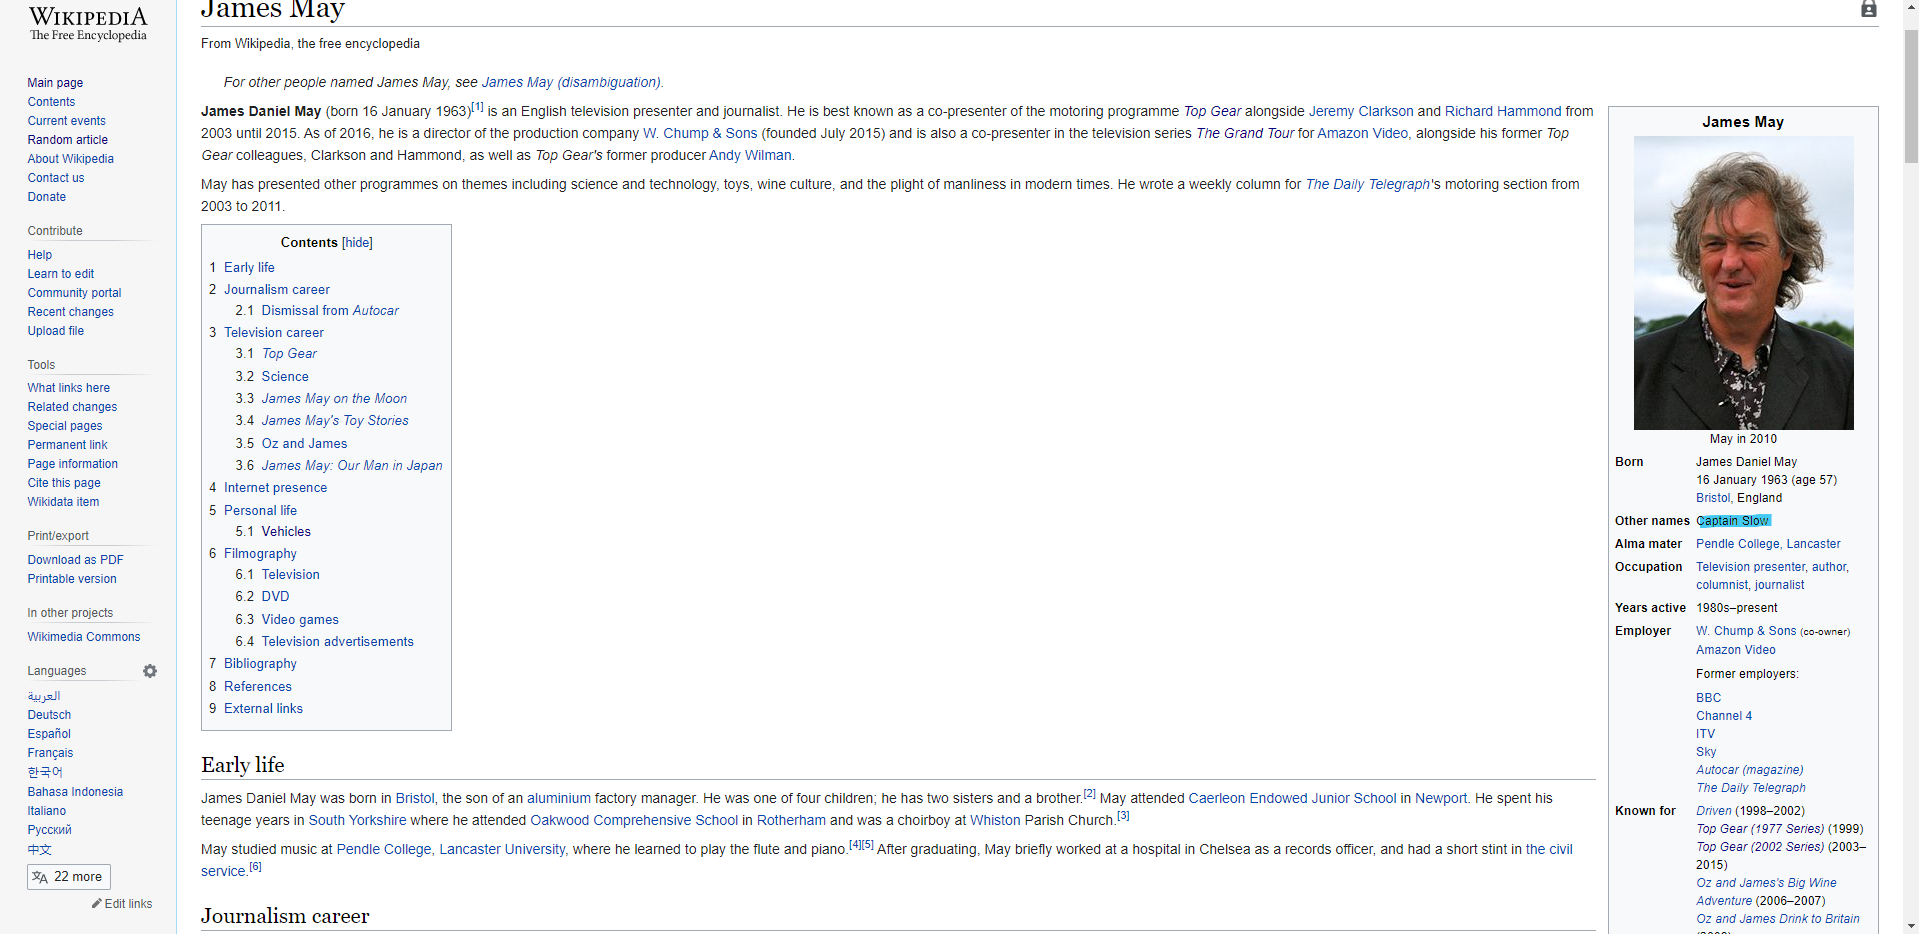Open Bristol link in infobox Born row
The width and height of the screenshot is (1919, 934).
(x=1713, y=498)
